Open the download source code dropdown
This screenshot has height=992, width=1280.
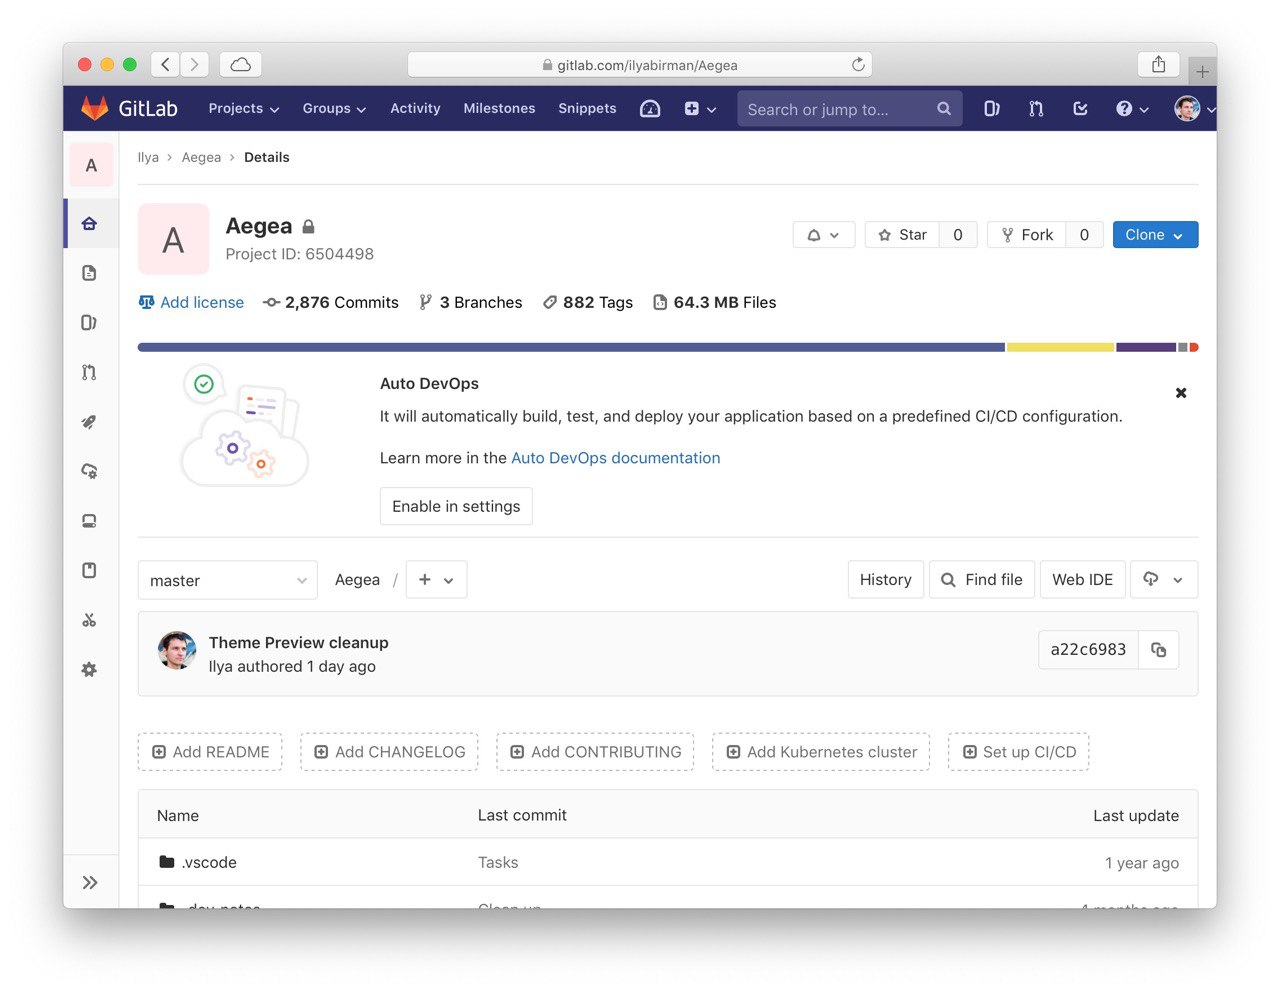coord(1164,580)
